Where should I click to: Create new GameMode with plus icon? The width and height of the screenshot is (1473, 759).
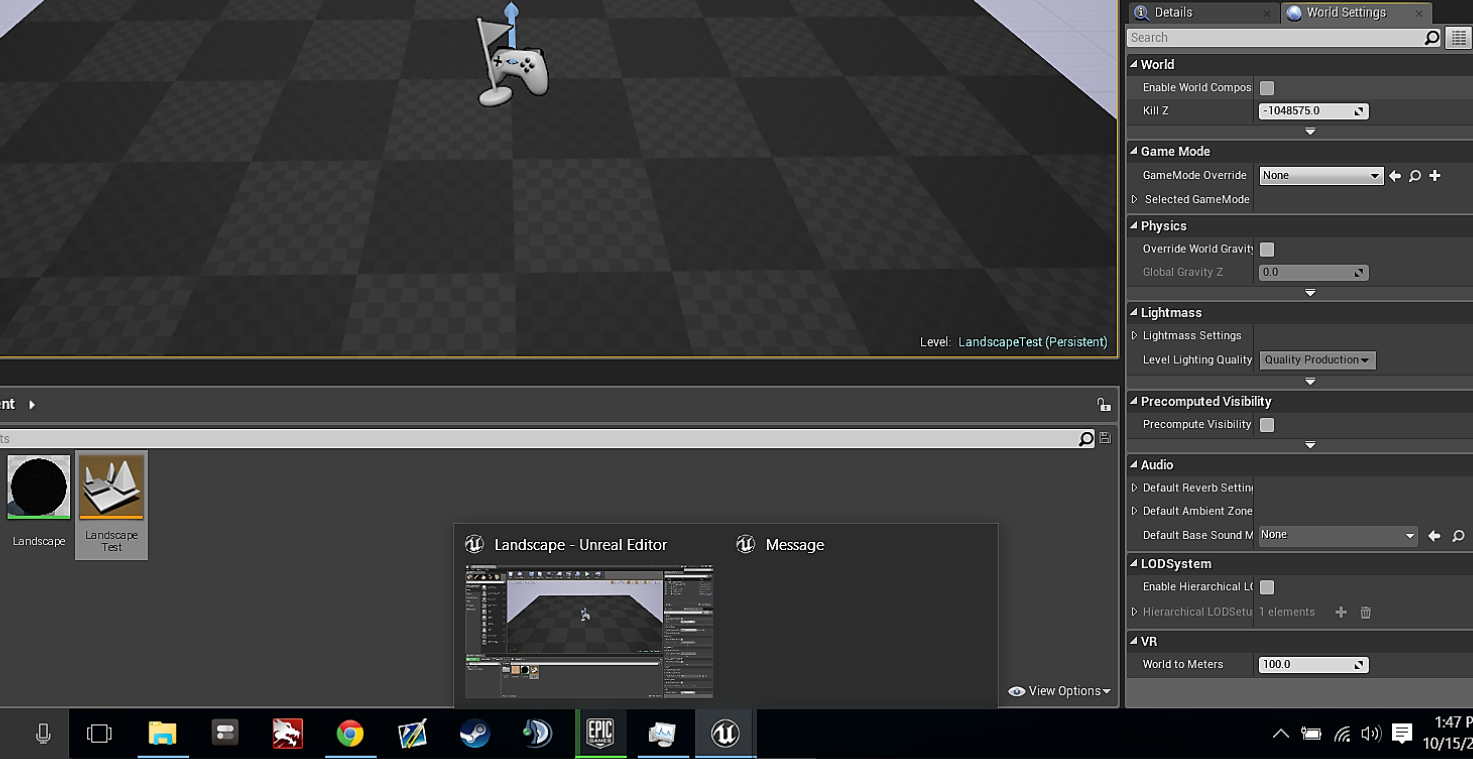[x=1435, y=176]
